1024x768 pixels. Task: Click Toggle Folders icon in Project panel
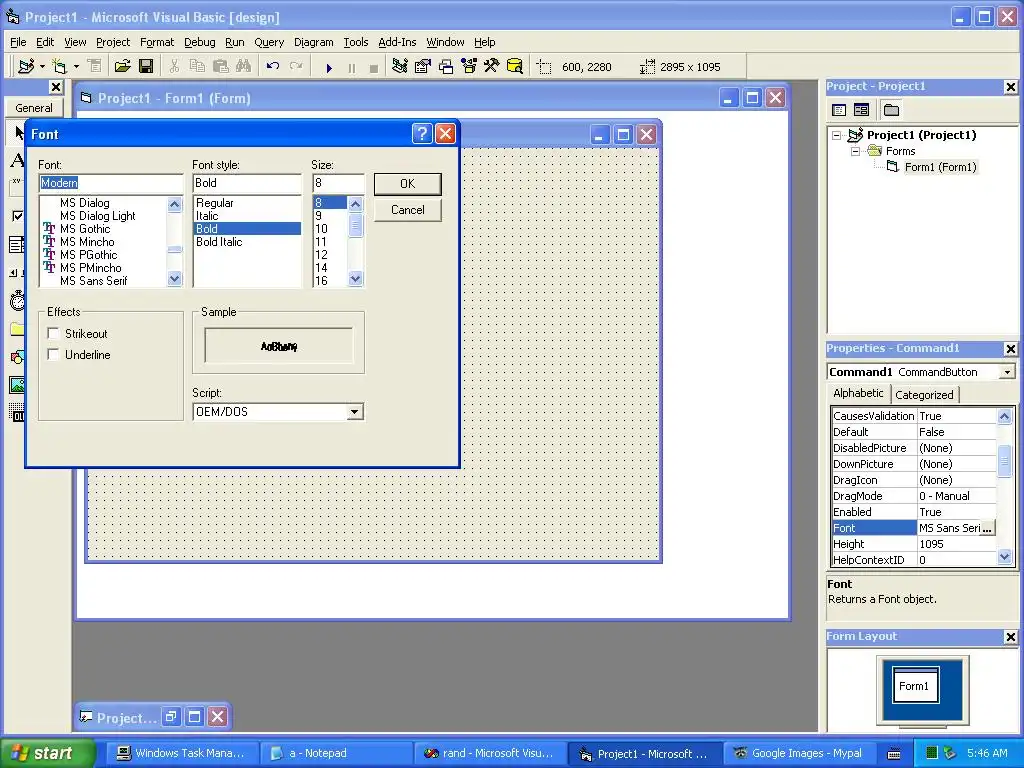891,110
